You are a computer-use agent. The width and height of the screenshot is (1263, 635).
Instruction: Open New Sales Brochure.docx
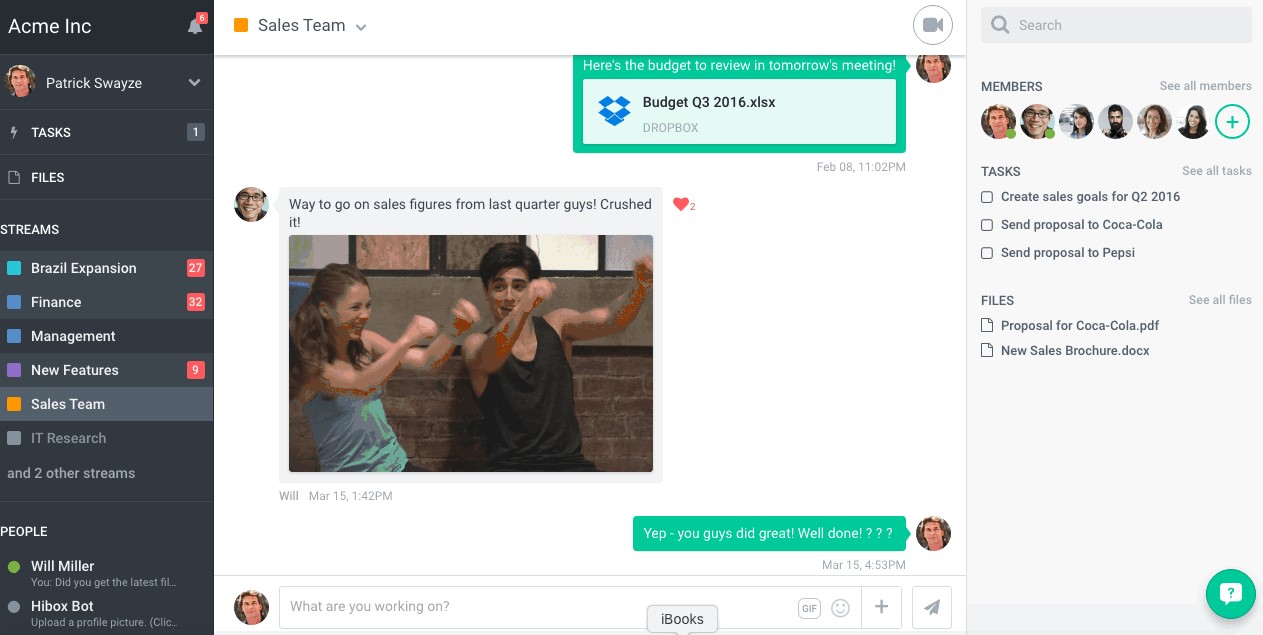point(1075,350)
